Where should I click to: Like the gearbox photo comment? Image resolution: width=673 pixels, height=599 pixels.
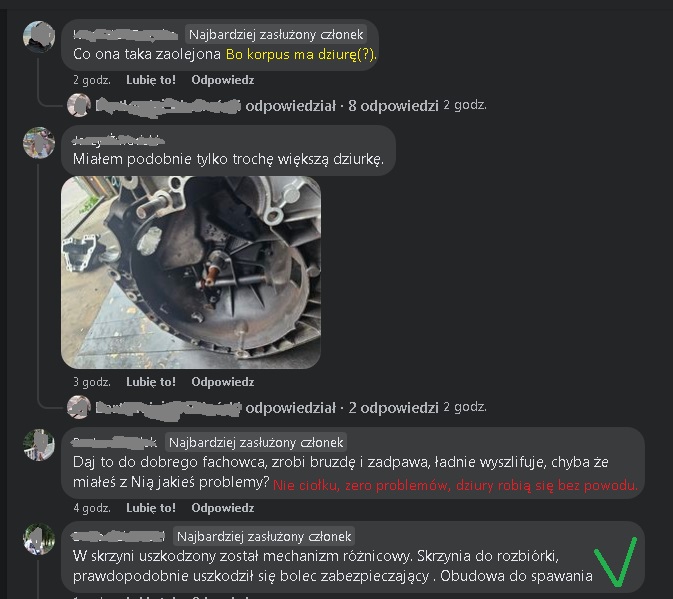151,382
